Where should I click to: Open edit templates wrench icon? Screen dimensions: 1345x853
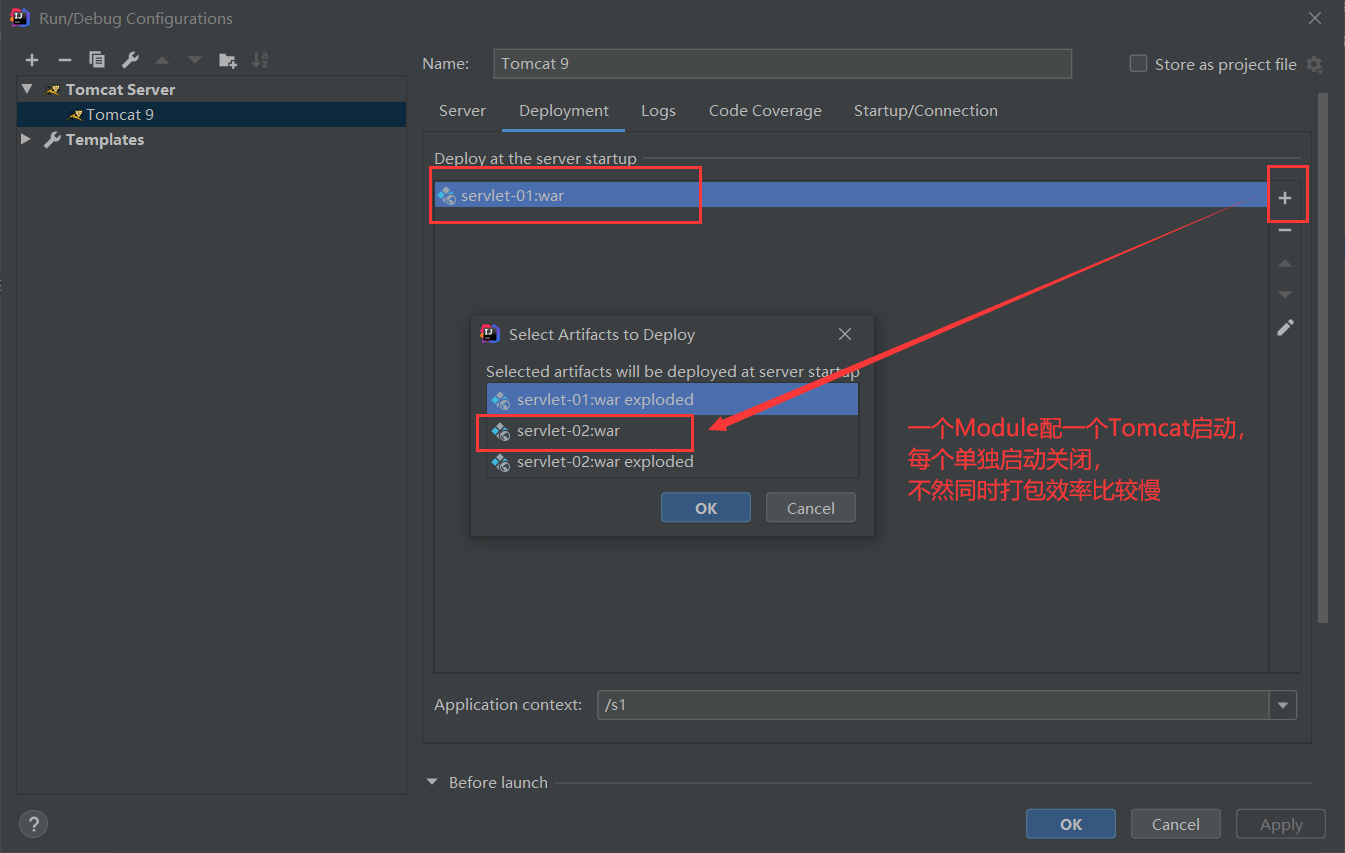tap(130, 60)
